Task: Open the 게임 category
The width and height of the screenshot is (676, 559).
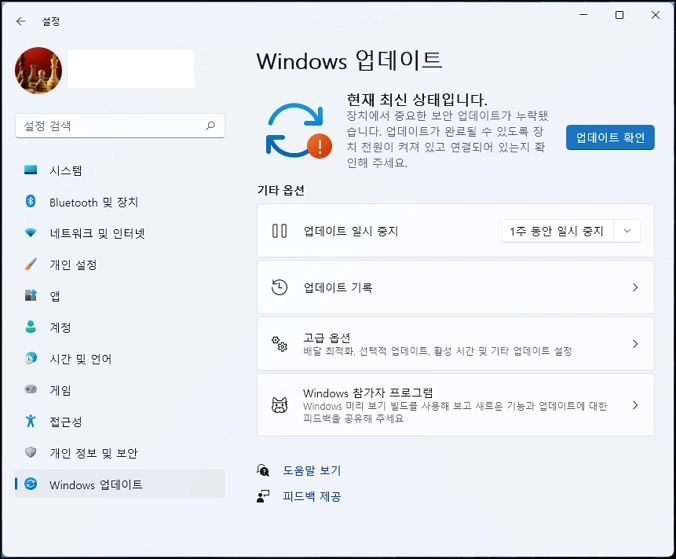Action: click(120, 390)
